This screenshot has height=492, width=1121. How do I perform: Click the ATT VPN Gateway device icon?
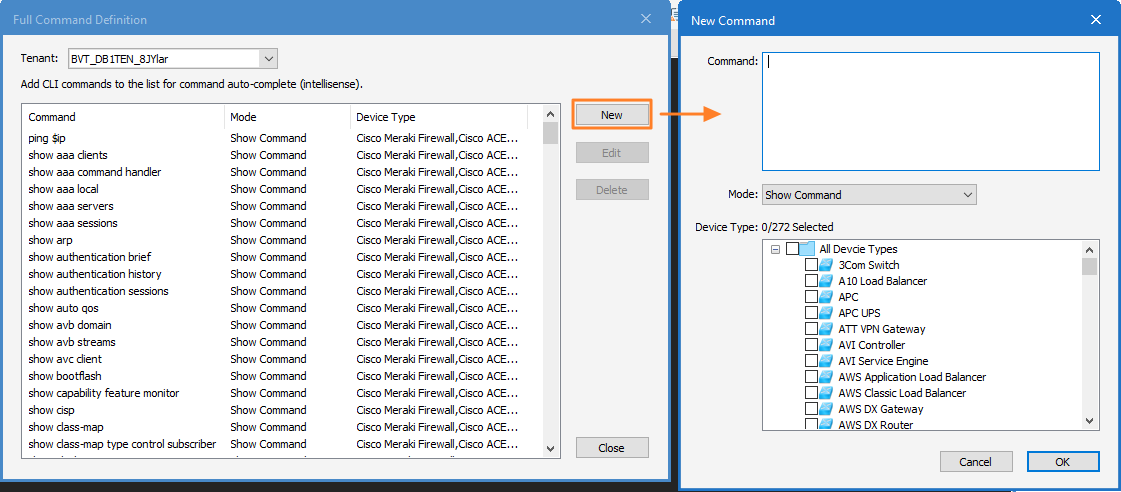tap(826, 329)
